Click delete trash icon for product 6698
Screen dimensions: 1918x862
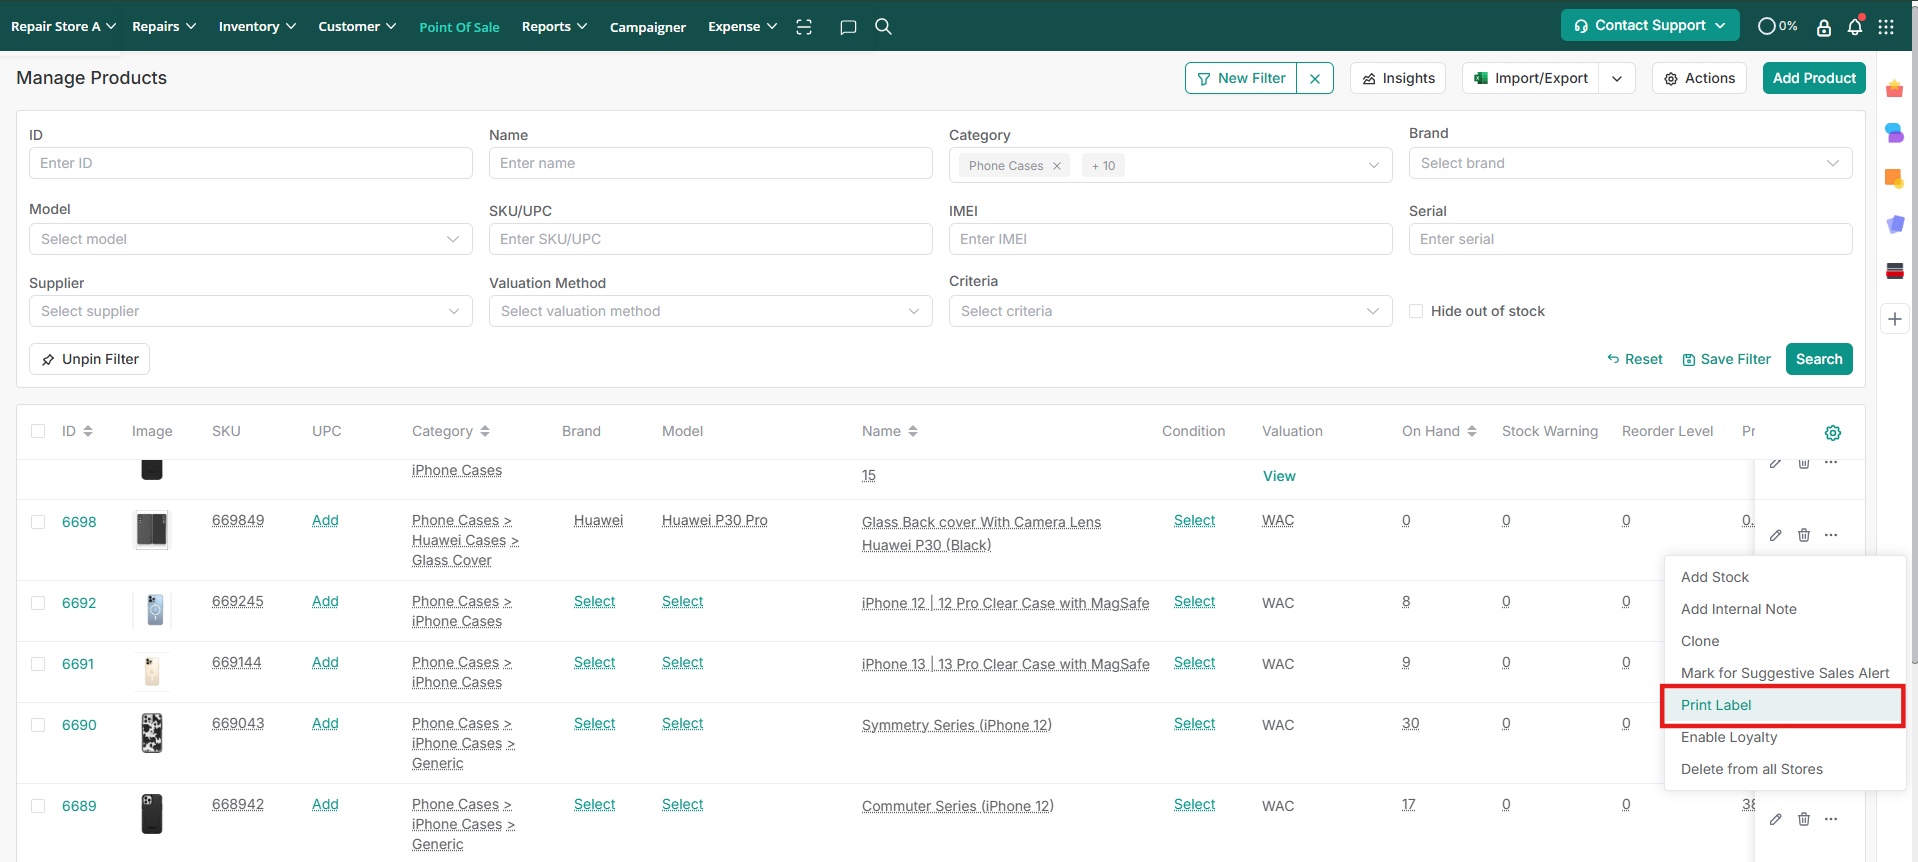(x=1804, y=535)
